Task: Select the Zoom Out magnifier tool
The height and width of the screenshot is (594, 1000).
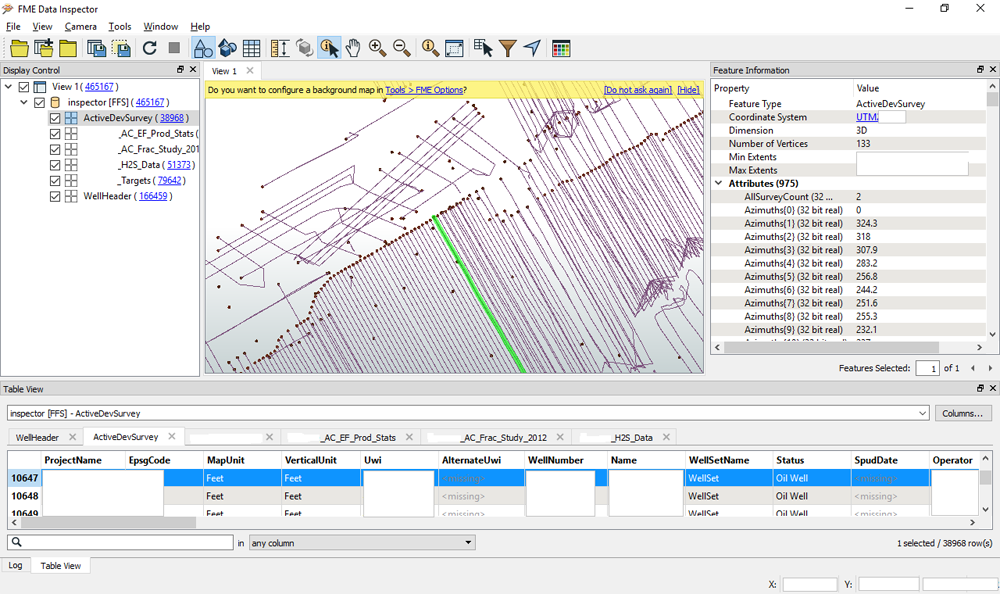Action: tap(401, 48)
